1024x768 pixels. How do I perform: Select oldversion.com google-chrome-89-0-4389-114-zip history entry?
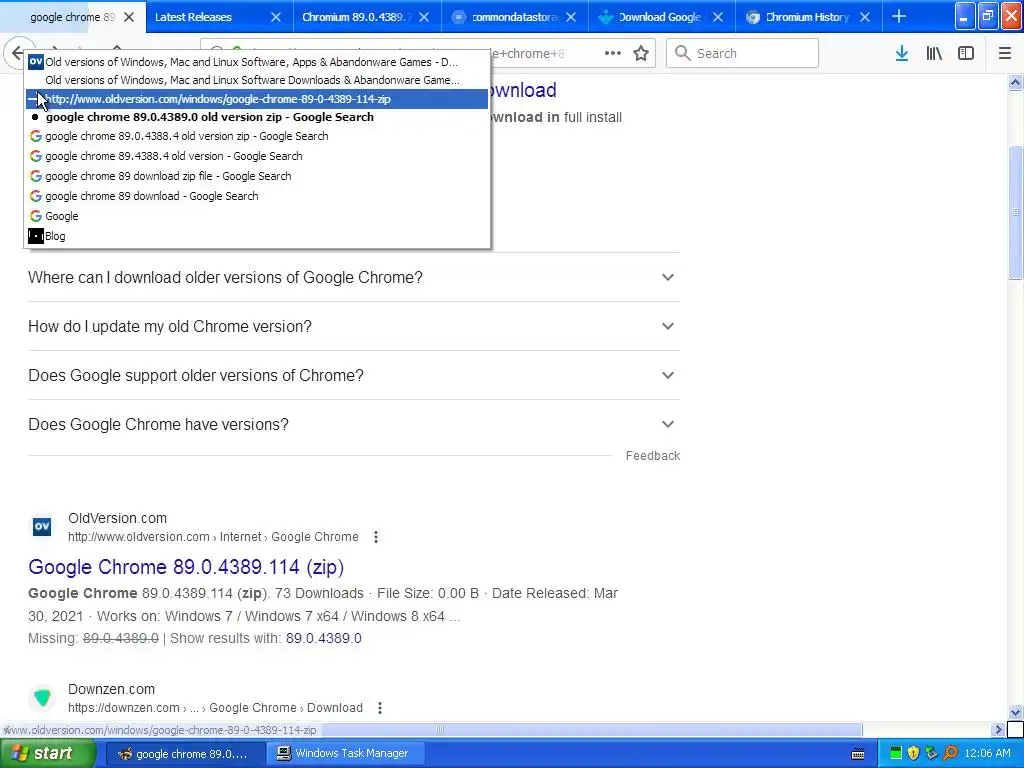point(257,99)
